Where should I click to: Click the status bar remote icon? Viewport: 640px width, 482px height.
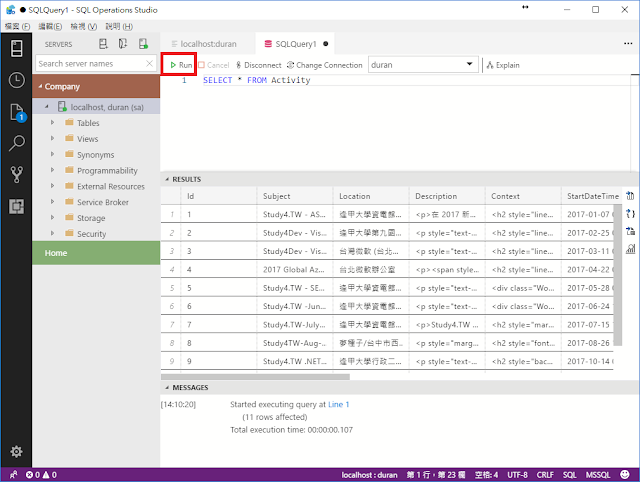tap(13, 475)
